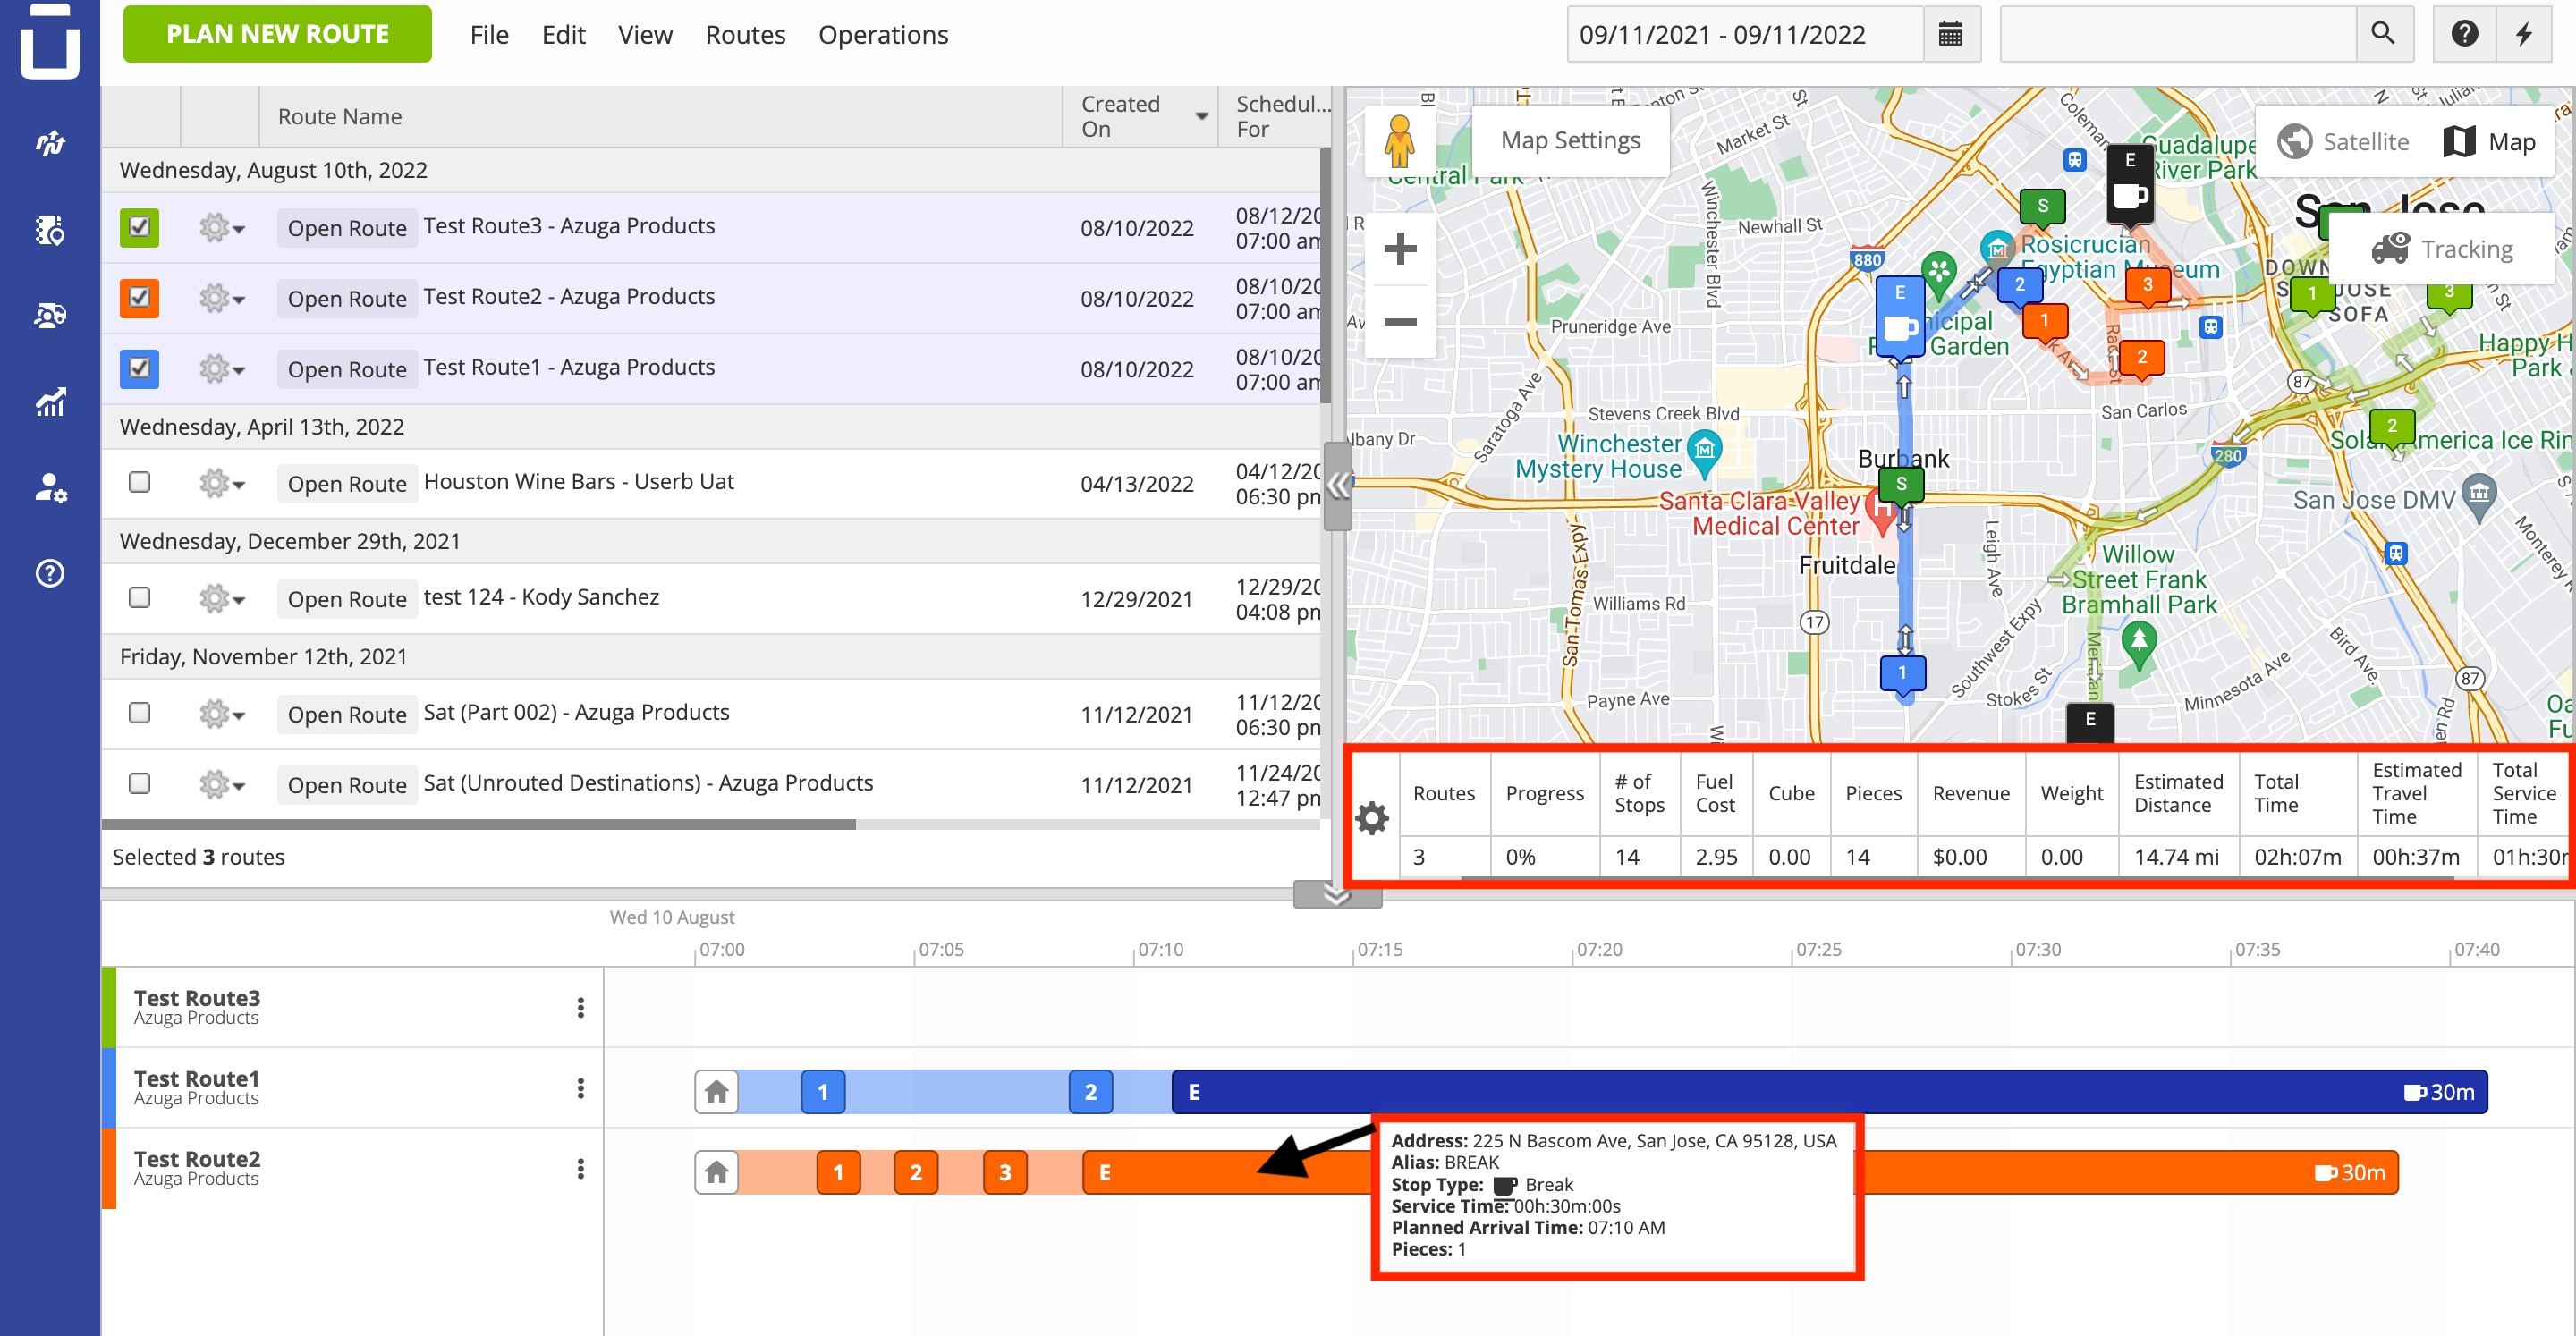Screen dimensions: 2576x1336
Task: Open the user management sidebar icon
Action: click(50, 488)
